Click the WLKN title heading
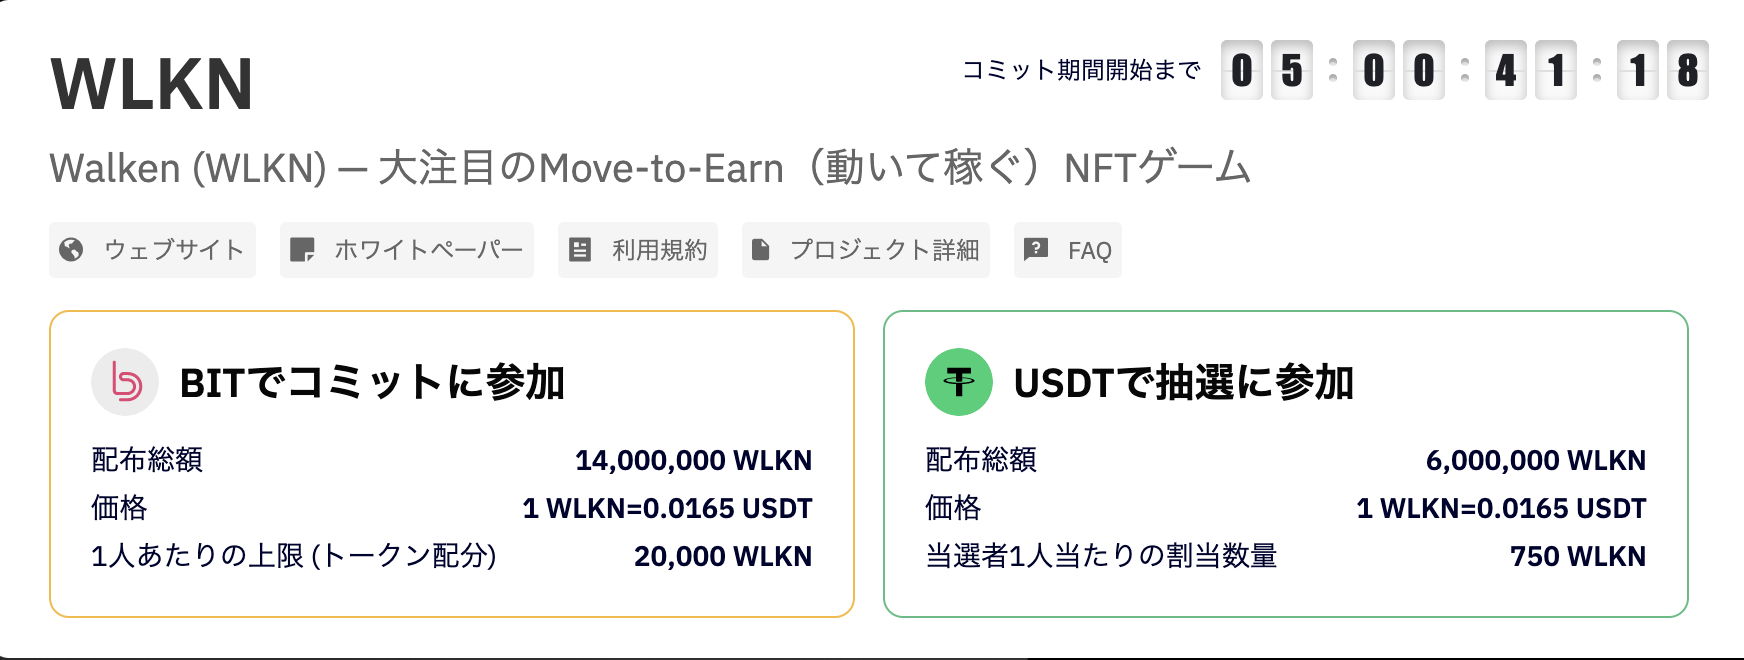The height and width of the screenshot is (660, 1744). pyautogui.click(x=152, y=84)
